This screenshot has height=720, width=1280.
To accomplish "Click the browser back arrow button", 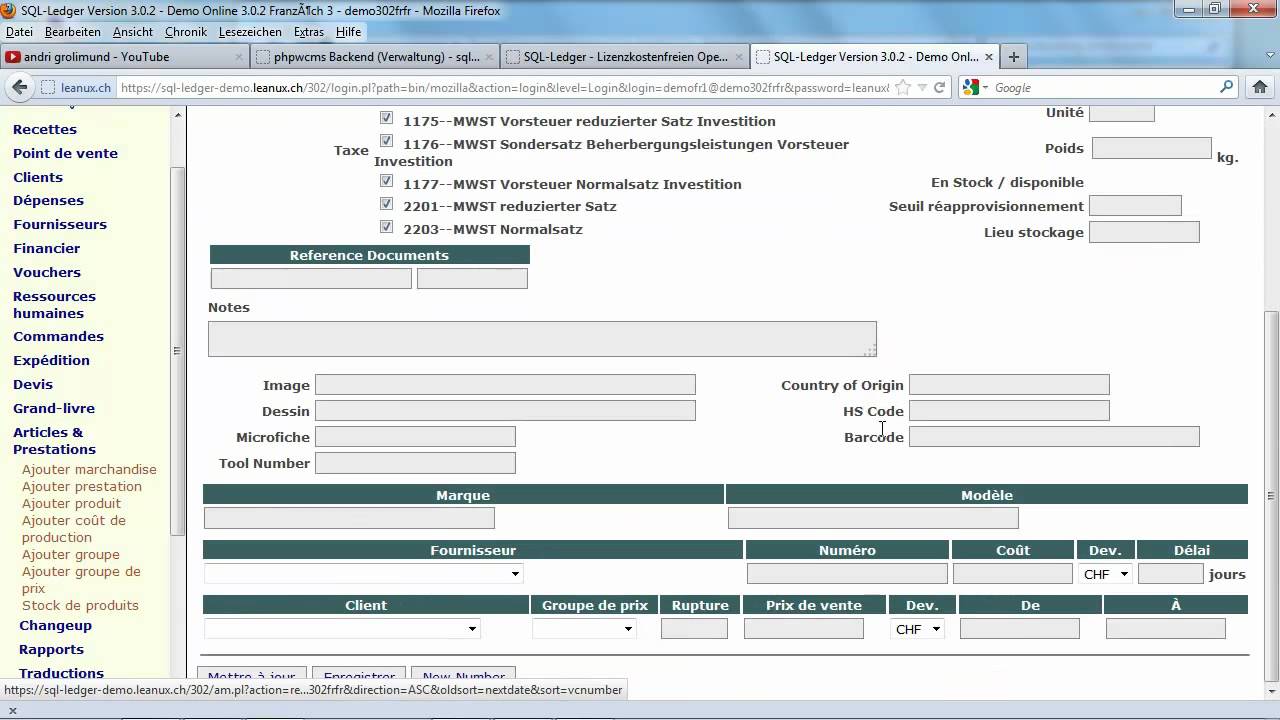I will (x=19, y=87).
